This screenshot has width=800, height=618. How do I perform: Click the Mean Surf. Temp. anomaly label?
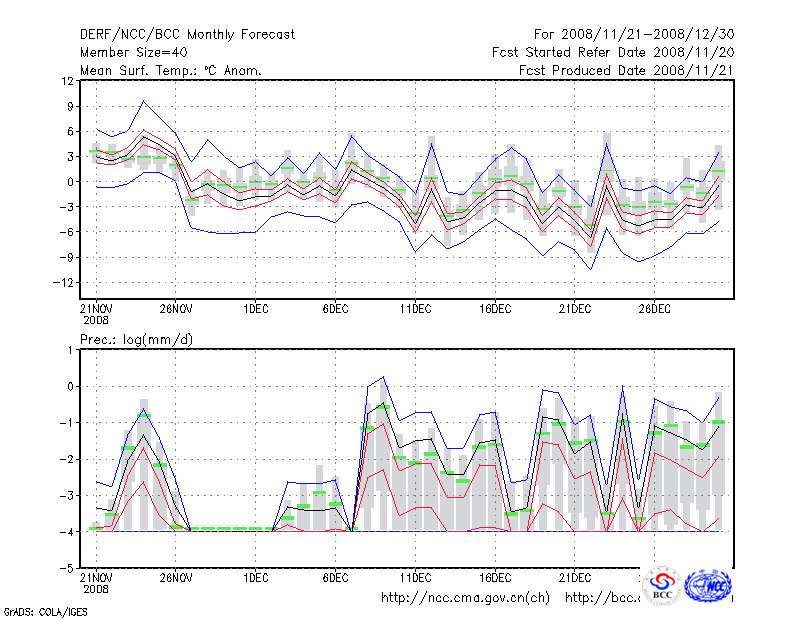tap(170, 71)
